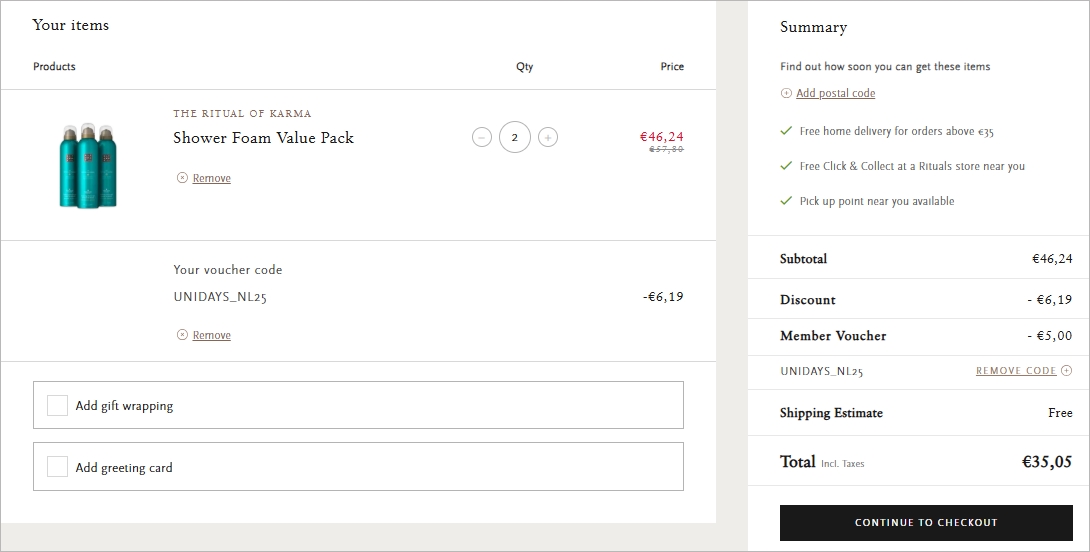Screen dimensions: 1090x552
Task: Open the Add postal code link
Action: click(x=835, y=93)
